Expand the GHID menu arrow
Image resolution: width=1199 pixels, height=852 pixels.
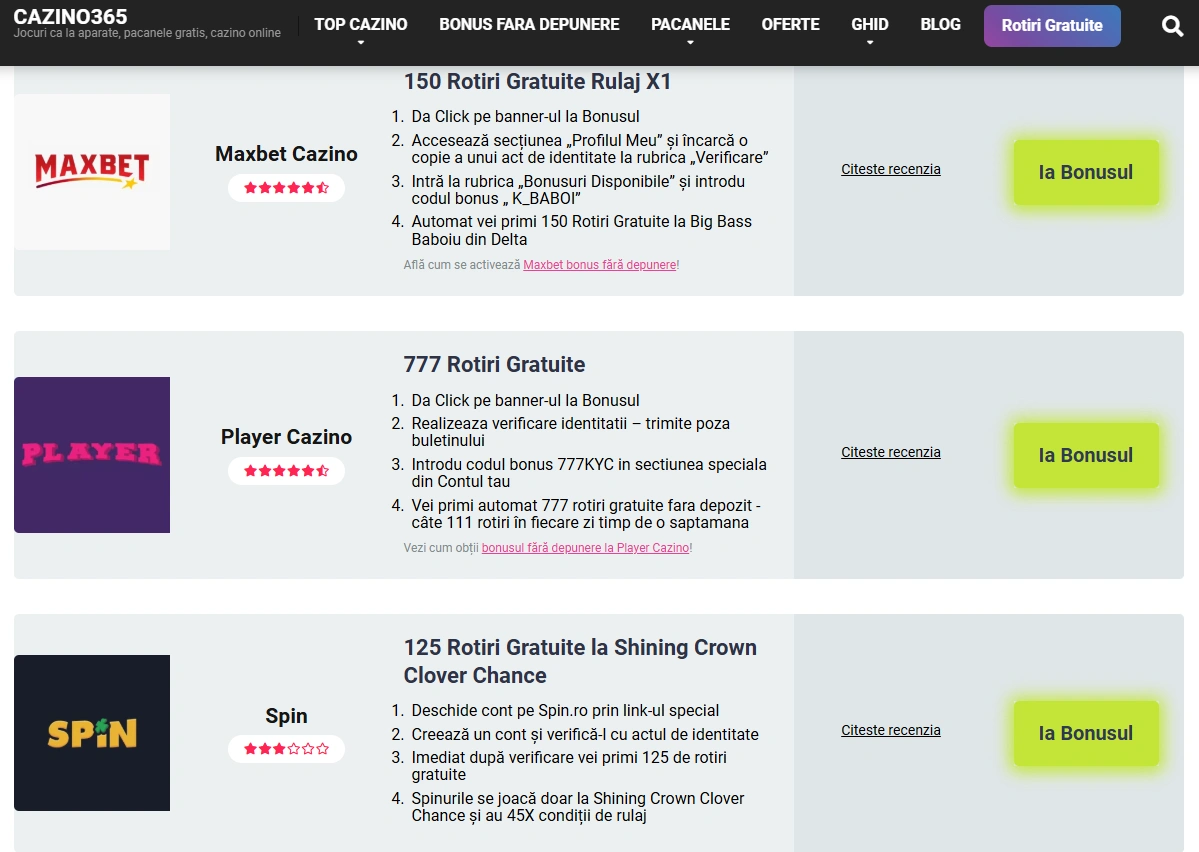point(869,43)
